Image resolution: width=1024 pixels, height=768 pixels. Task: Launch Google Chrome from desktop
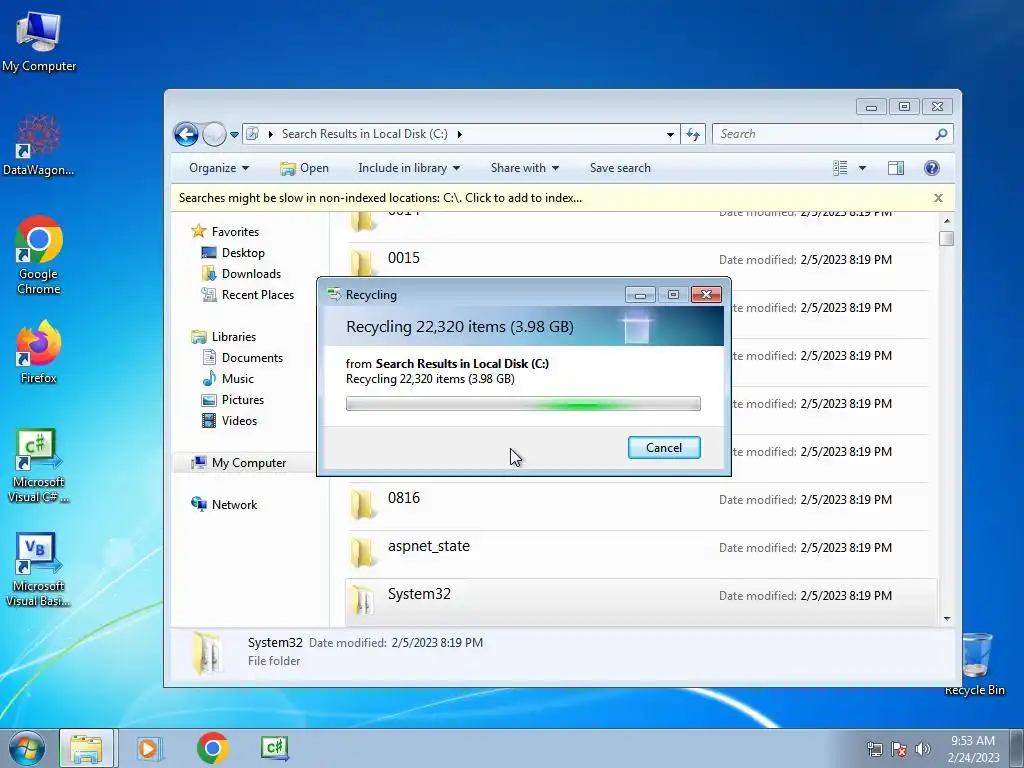point(39,255)
